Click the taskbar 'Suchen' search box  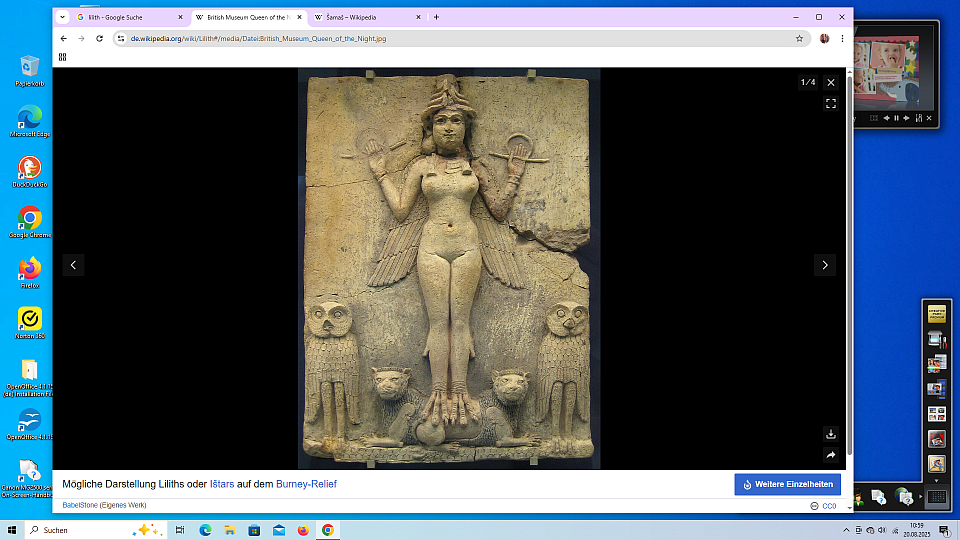[96, 530]
